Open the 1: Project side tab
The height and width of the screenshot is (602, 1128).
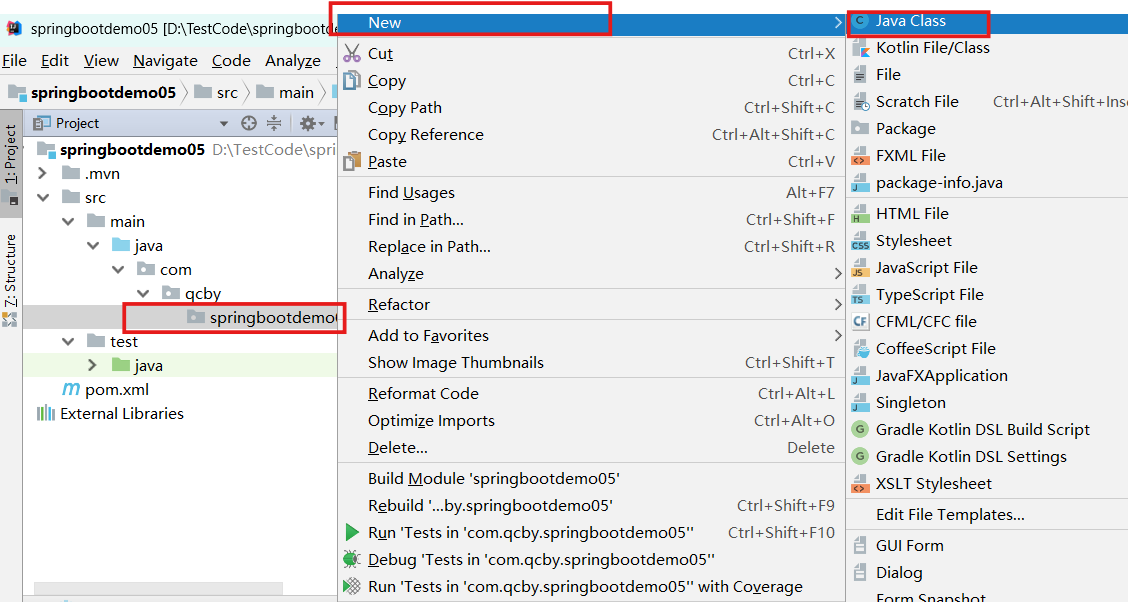coord(11,164)
